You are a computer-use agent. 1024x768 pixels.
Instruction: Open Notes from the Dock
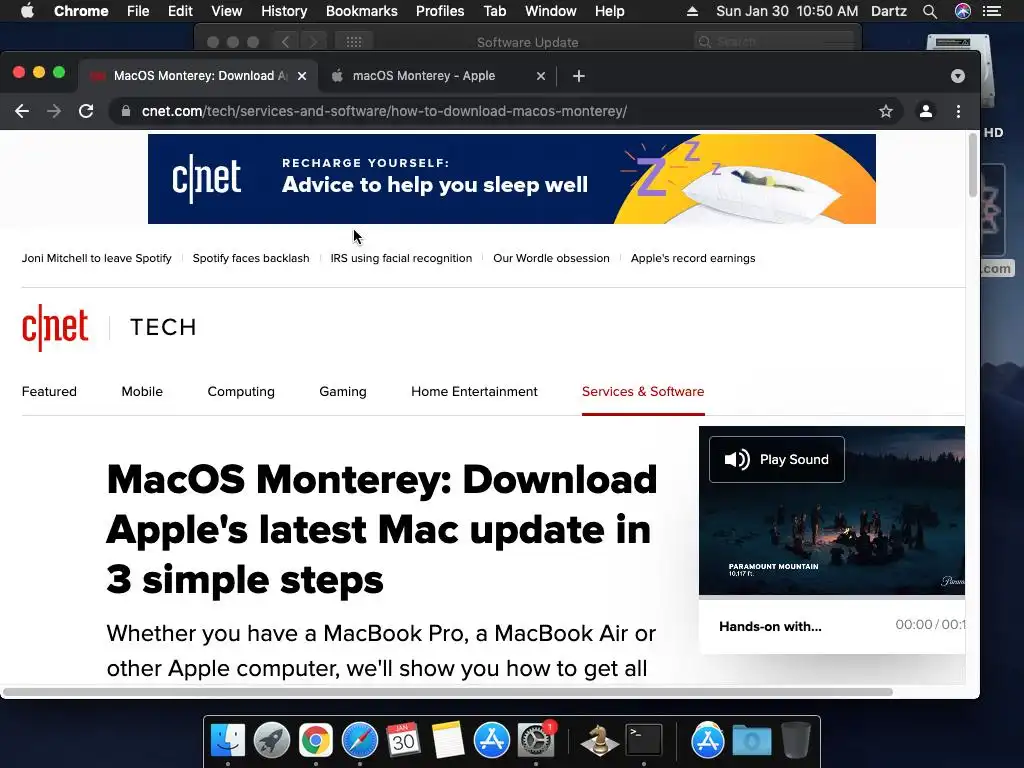tap(447, 740)
